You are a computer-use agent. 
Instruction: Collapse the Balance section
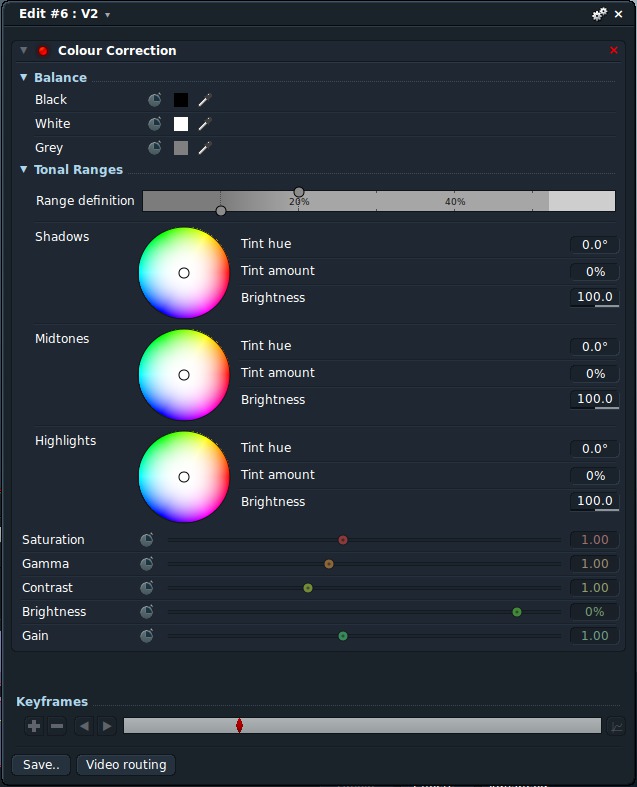(x=24, y=78)
